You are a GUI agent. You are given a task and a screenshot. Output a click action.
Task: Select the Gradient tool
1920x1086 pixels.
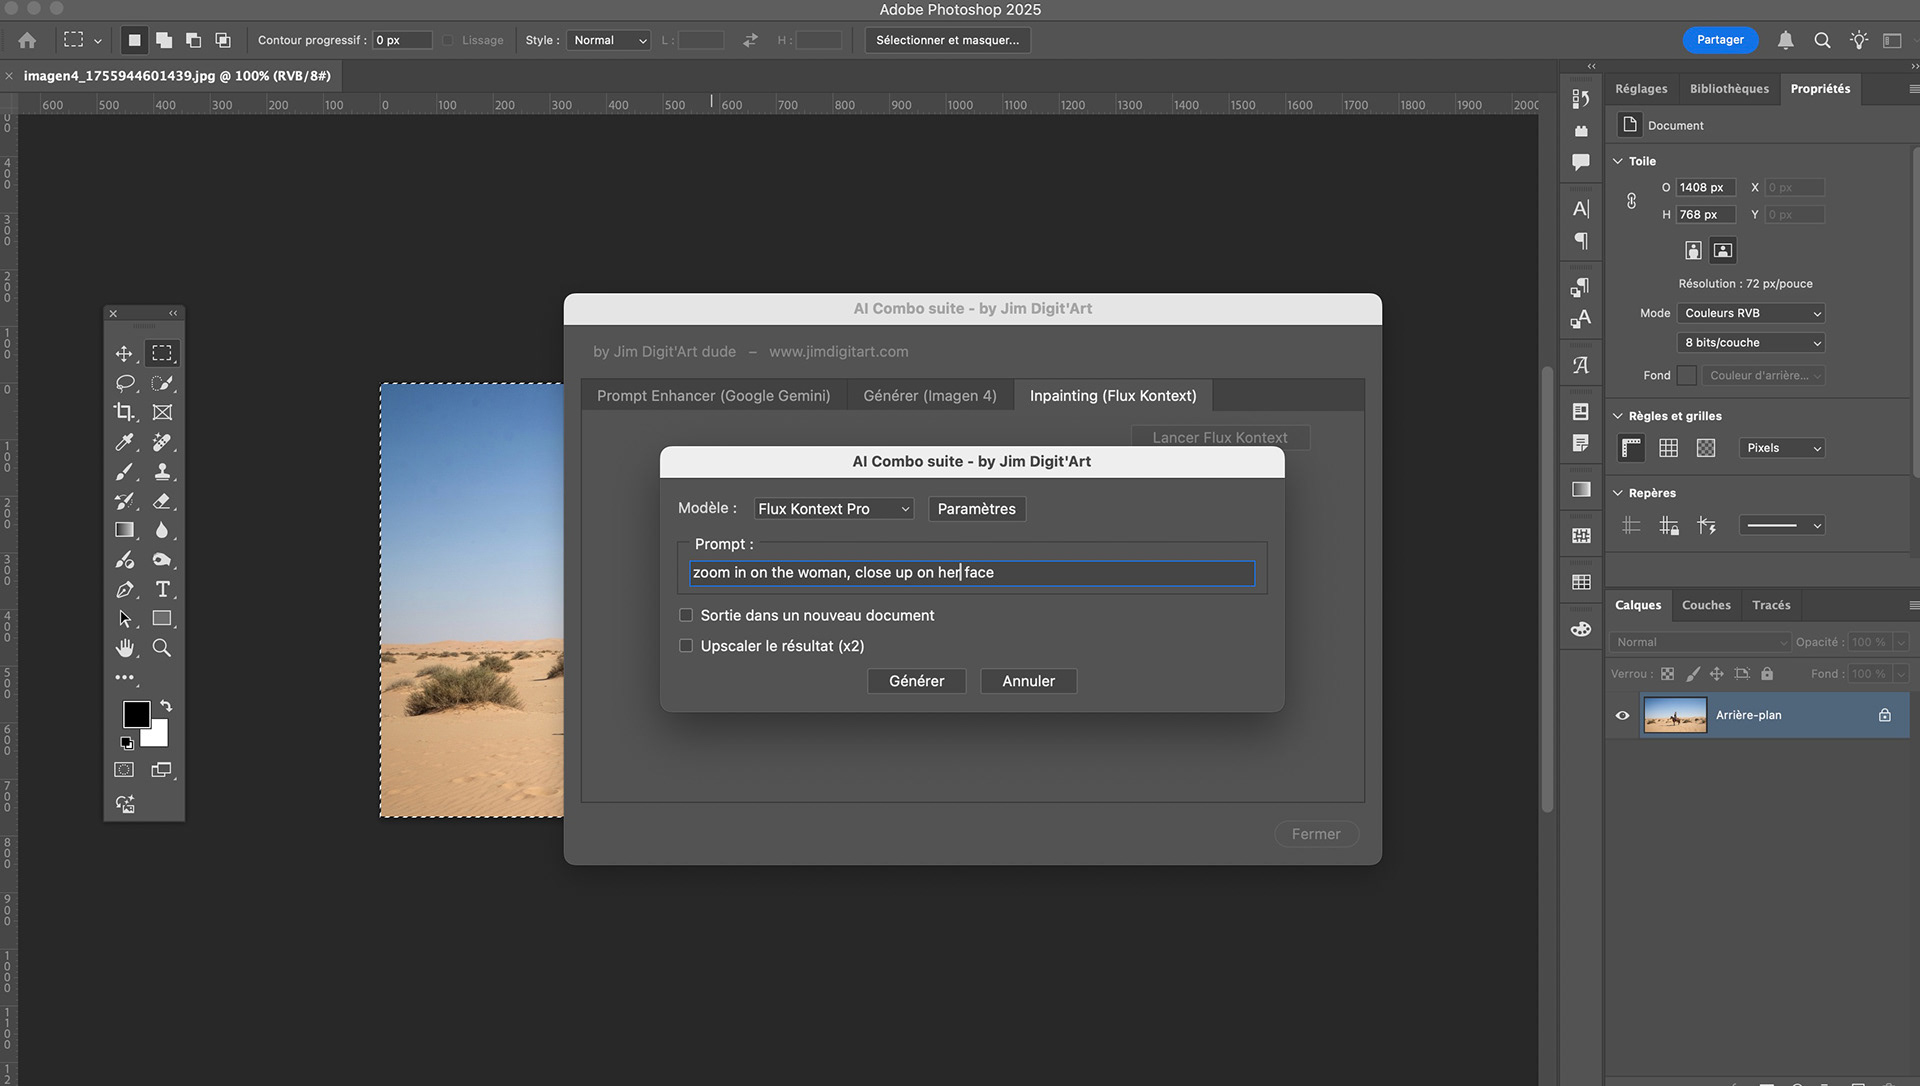click(124, 530)
